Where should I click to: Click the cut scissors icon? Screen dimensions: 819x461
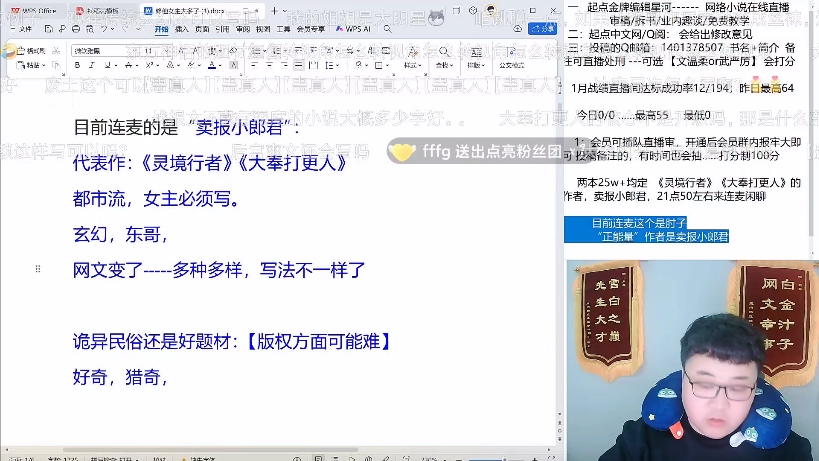coord(56,51)
